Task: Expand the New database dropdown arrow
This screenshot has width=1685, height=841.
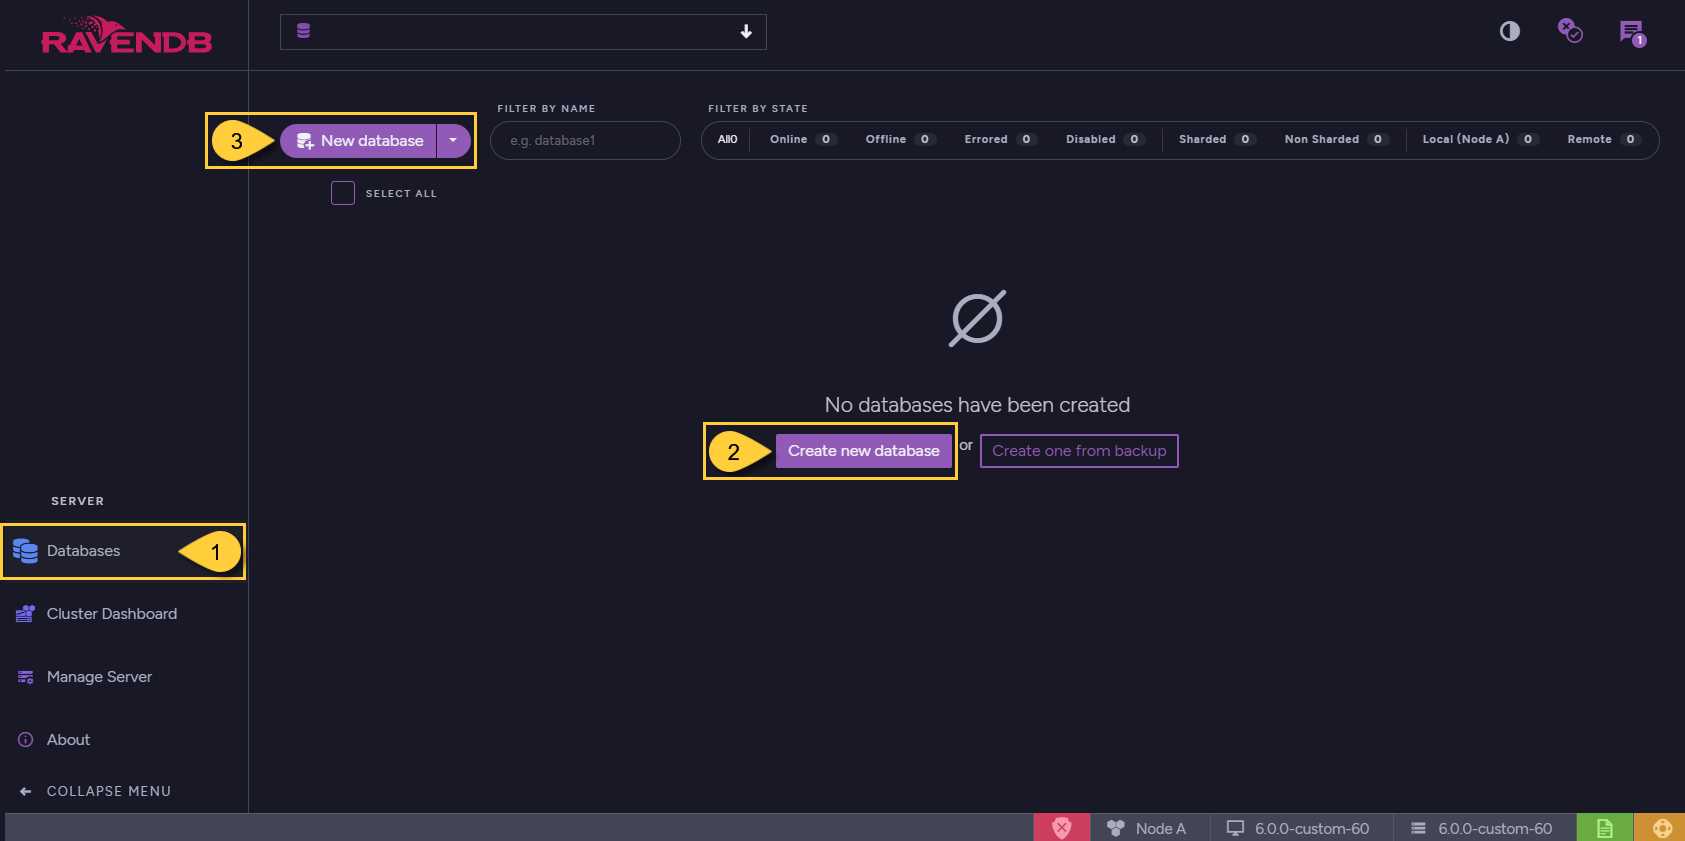Action: pyautogui.click(x=453, y=141)
